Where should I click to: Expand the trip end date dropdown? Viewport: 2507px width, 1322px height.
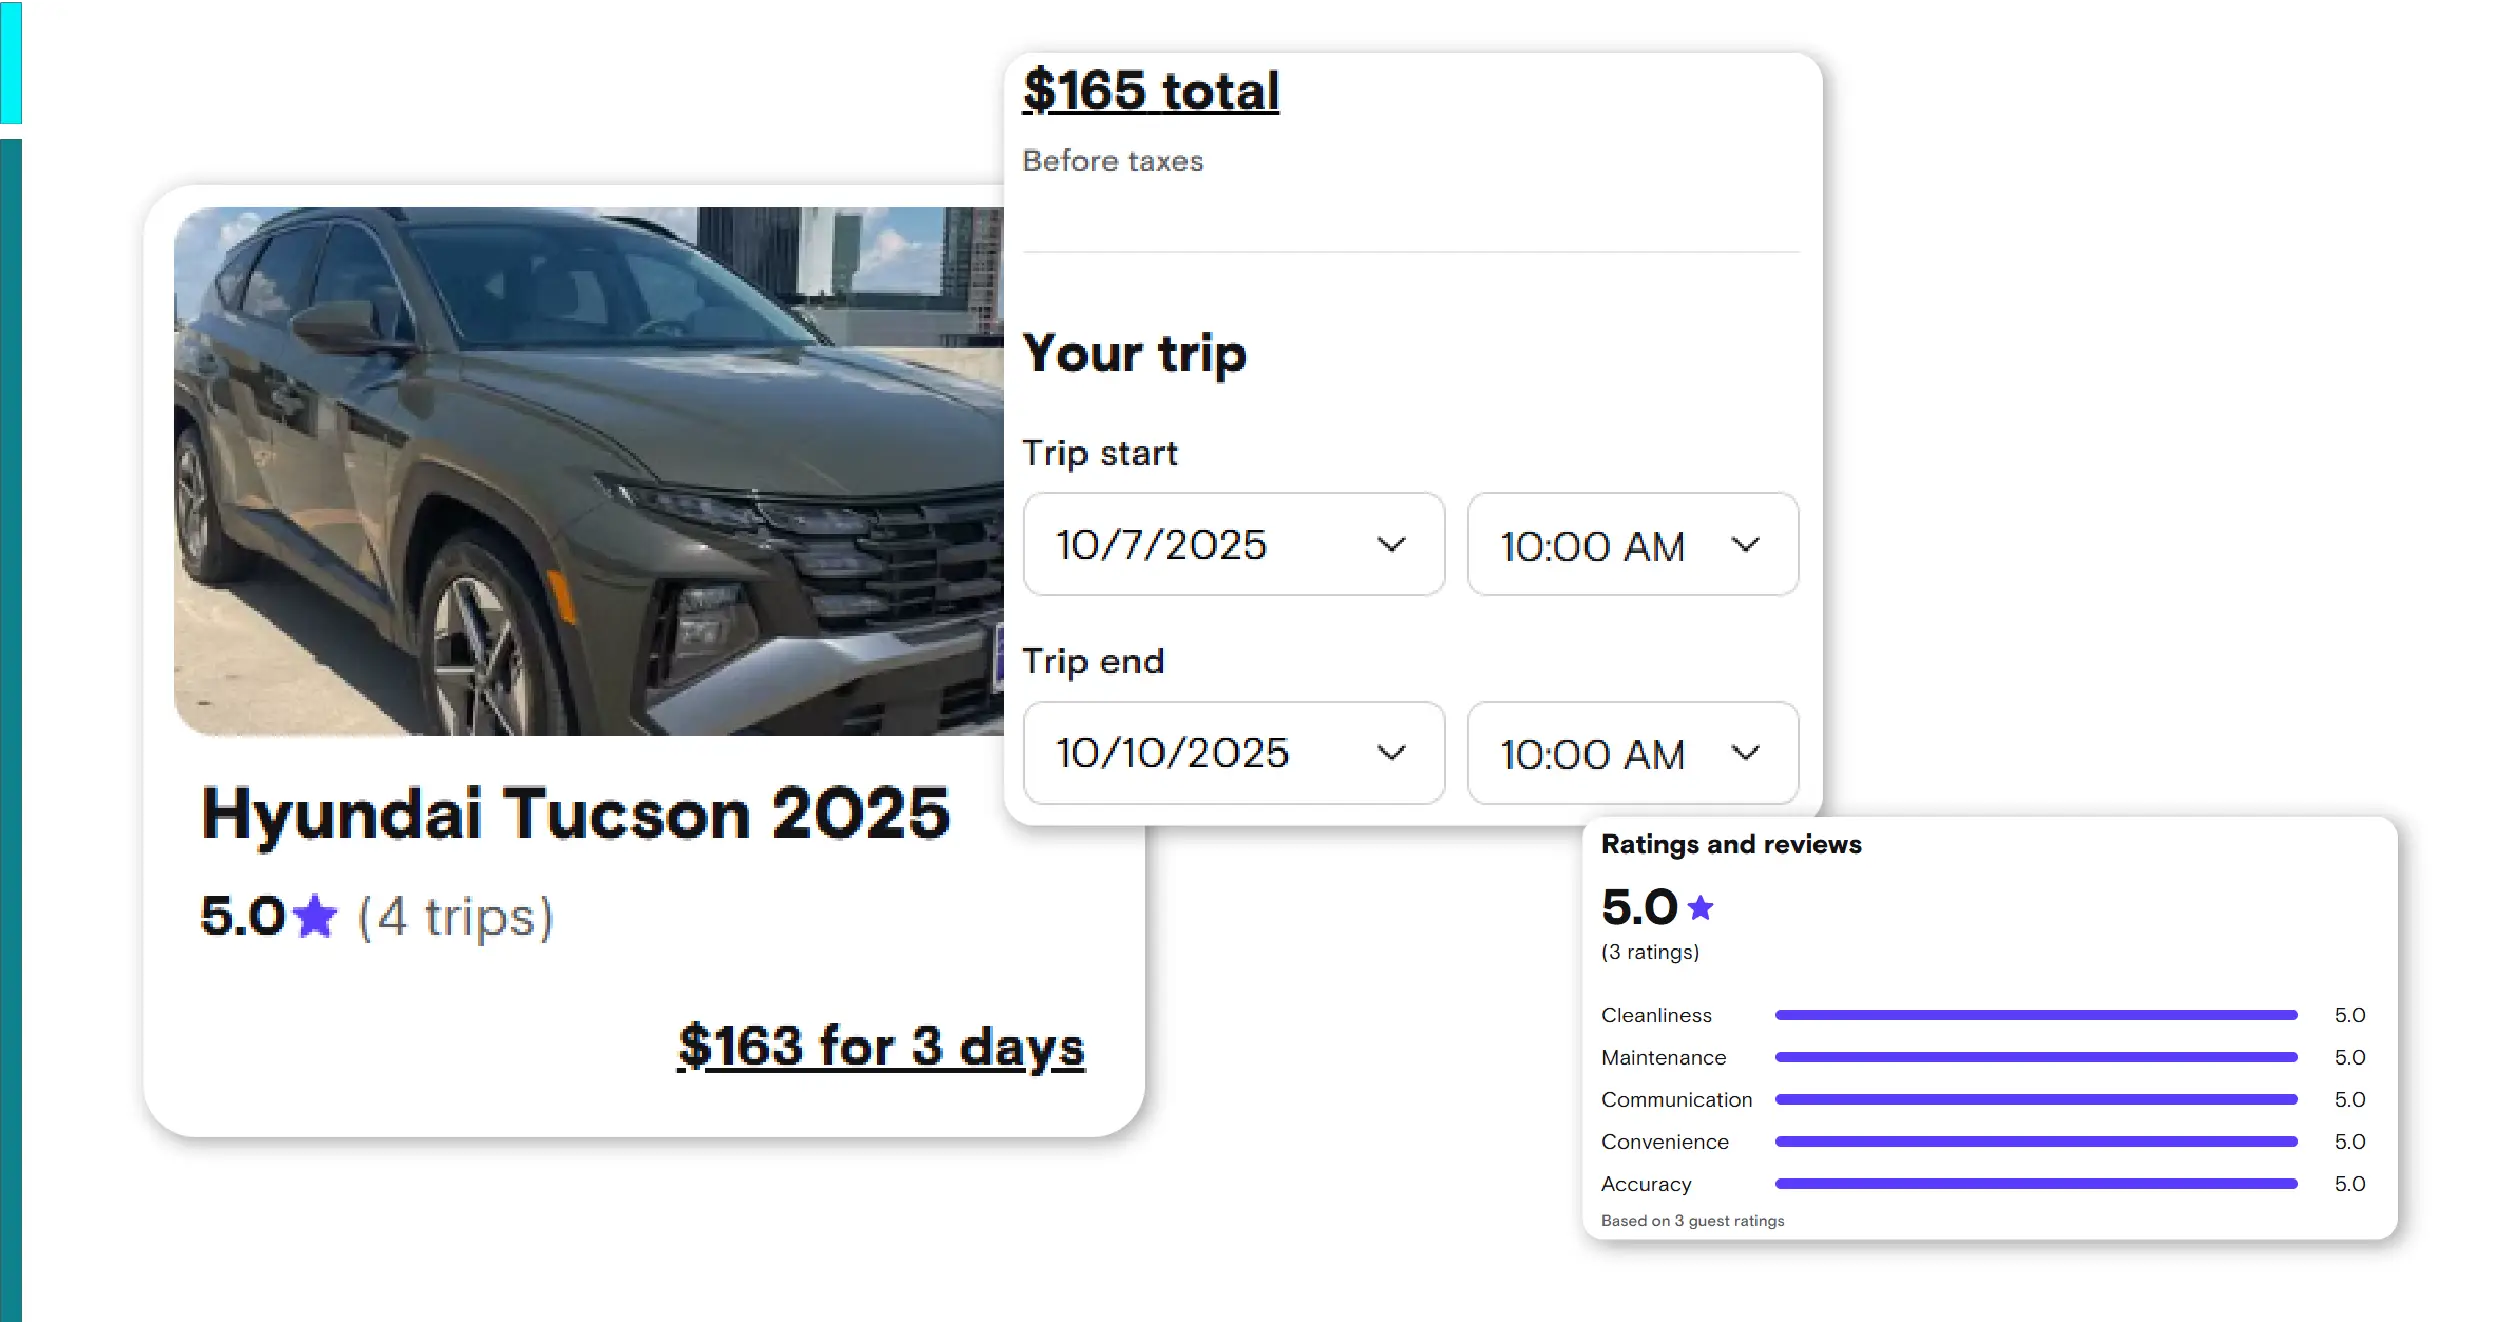[x=1233, y=752]
